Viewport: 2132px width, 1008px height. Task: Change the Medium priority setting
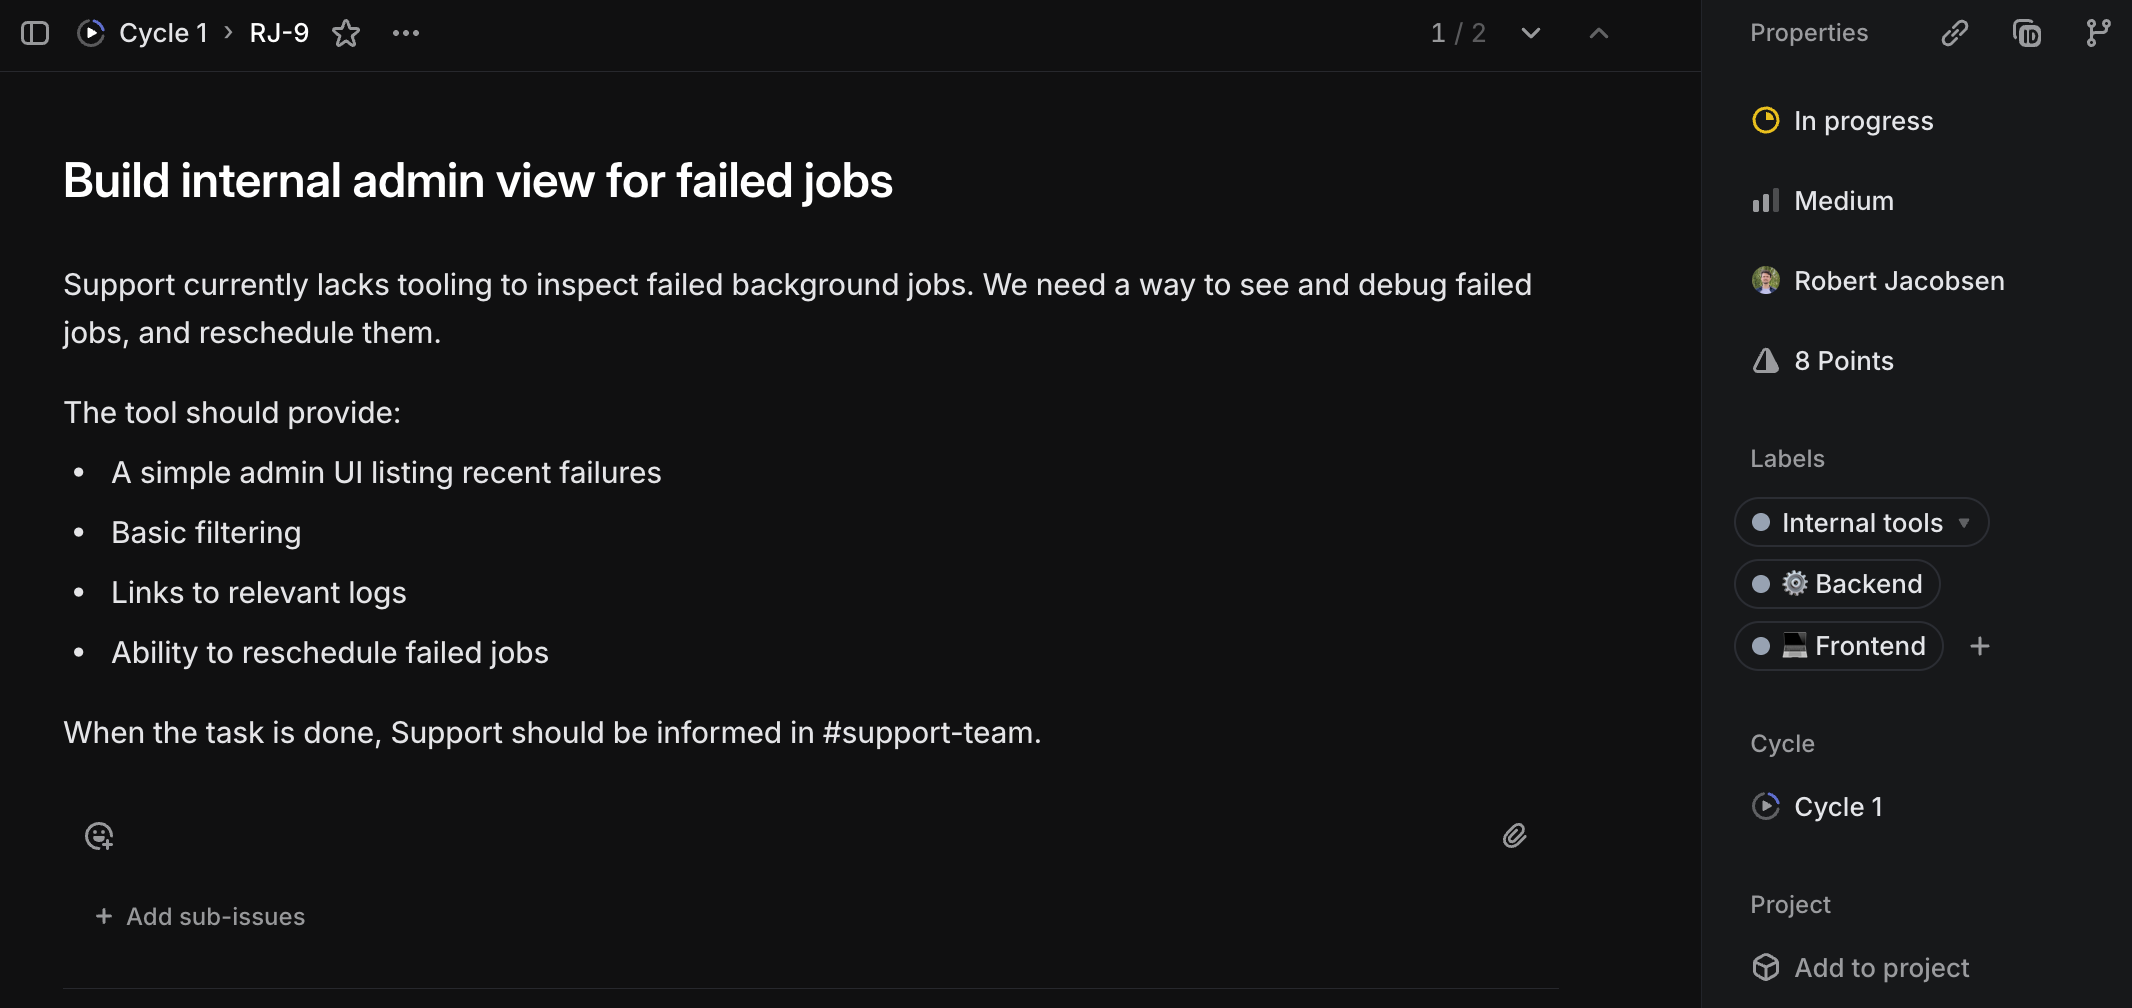point(1842,201)
